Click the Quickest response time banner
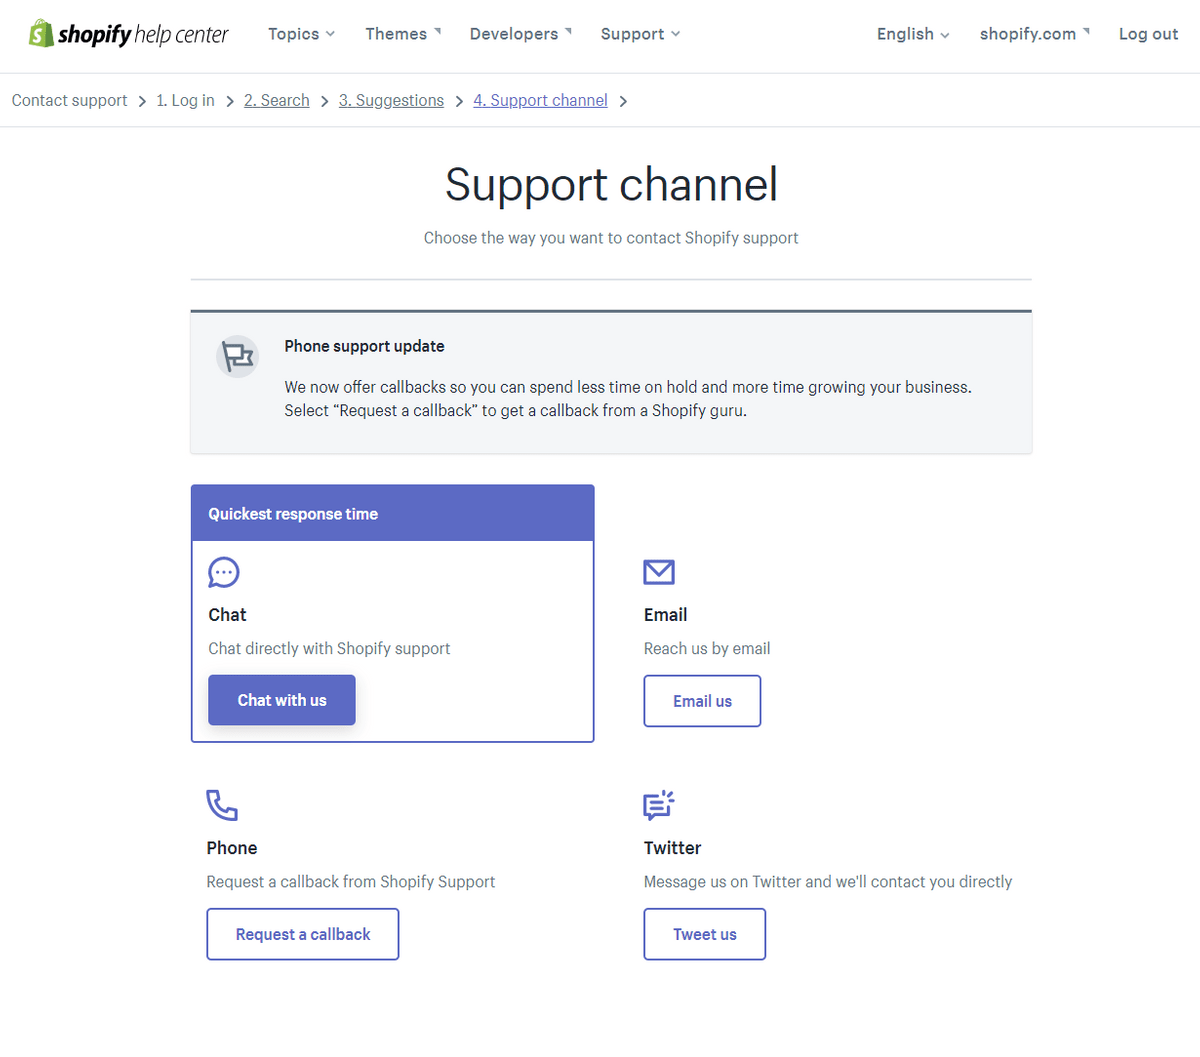 pos(393,514)
